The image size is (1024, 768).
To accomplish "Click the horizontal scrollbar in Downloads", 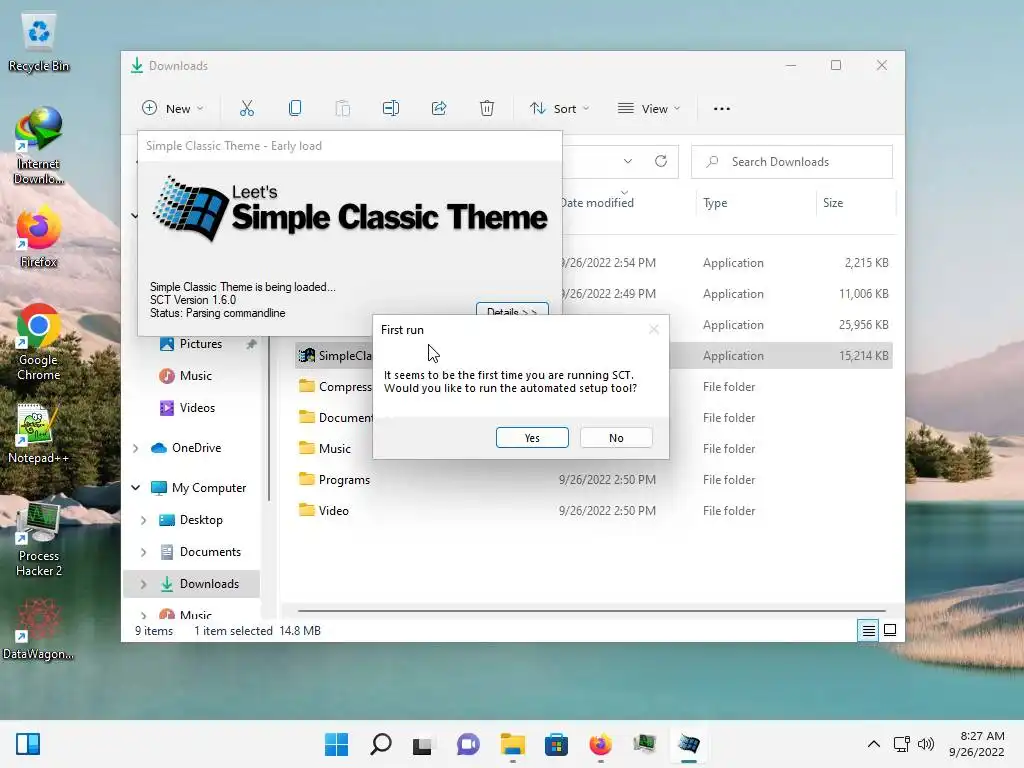I will [x=591, y=611].
